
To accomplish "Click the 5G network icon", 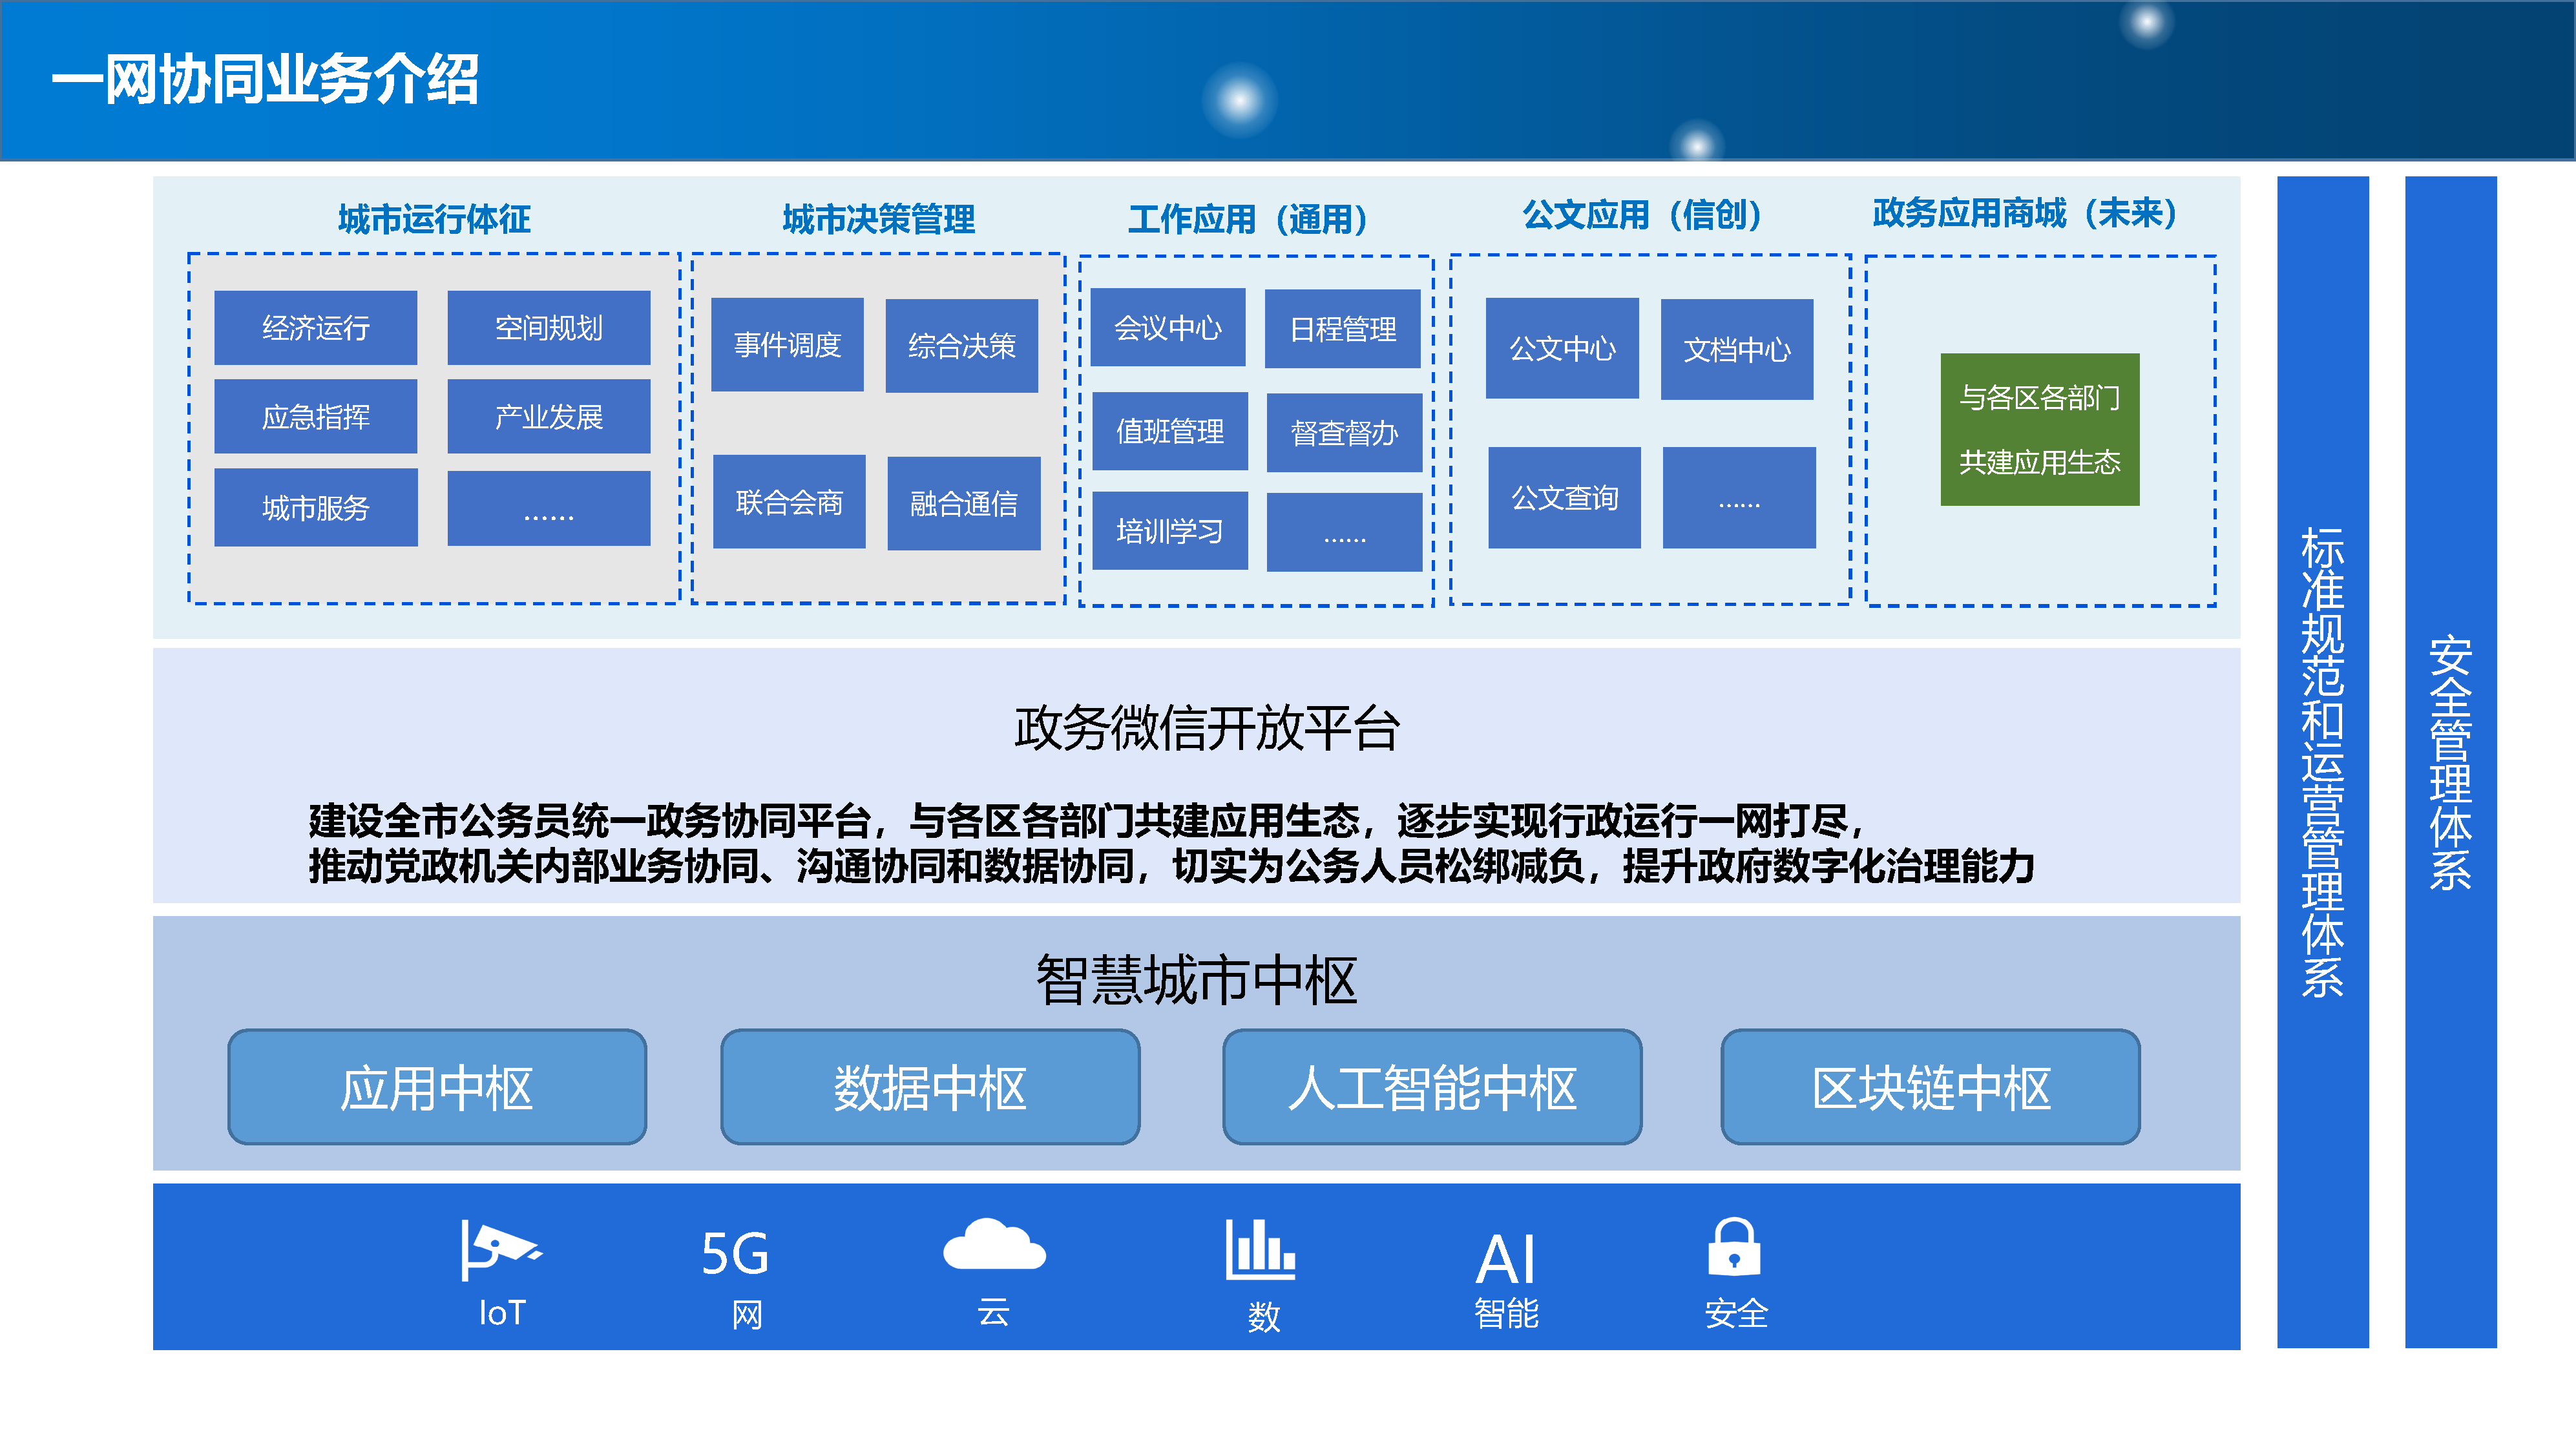I will tap(735, 1253).
